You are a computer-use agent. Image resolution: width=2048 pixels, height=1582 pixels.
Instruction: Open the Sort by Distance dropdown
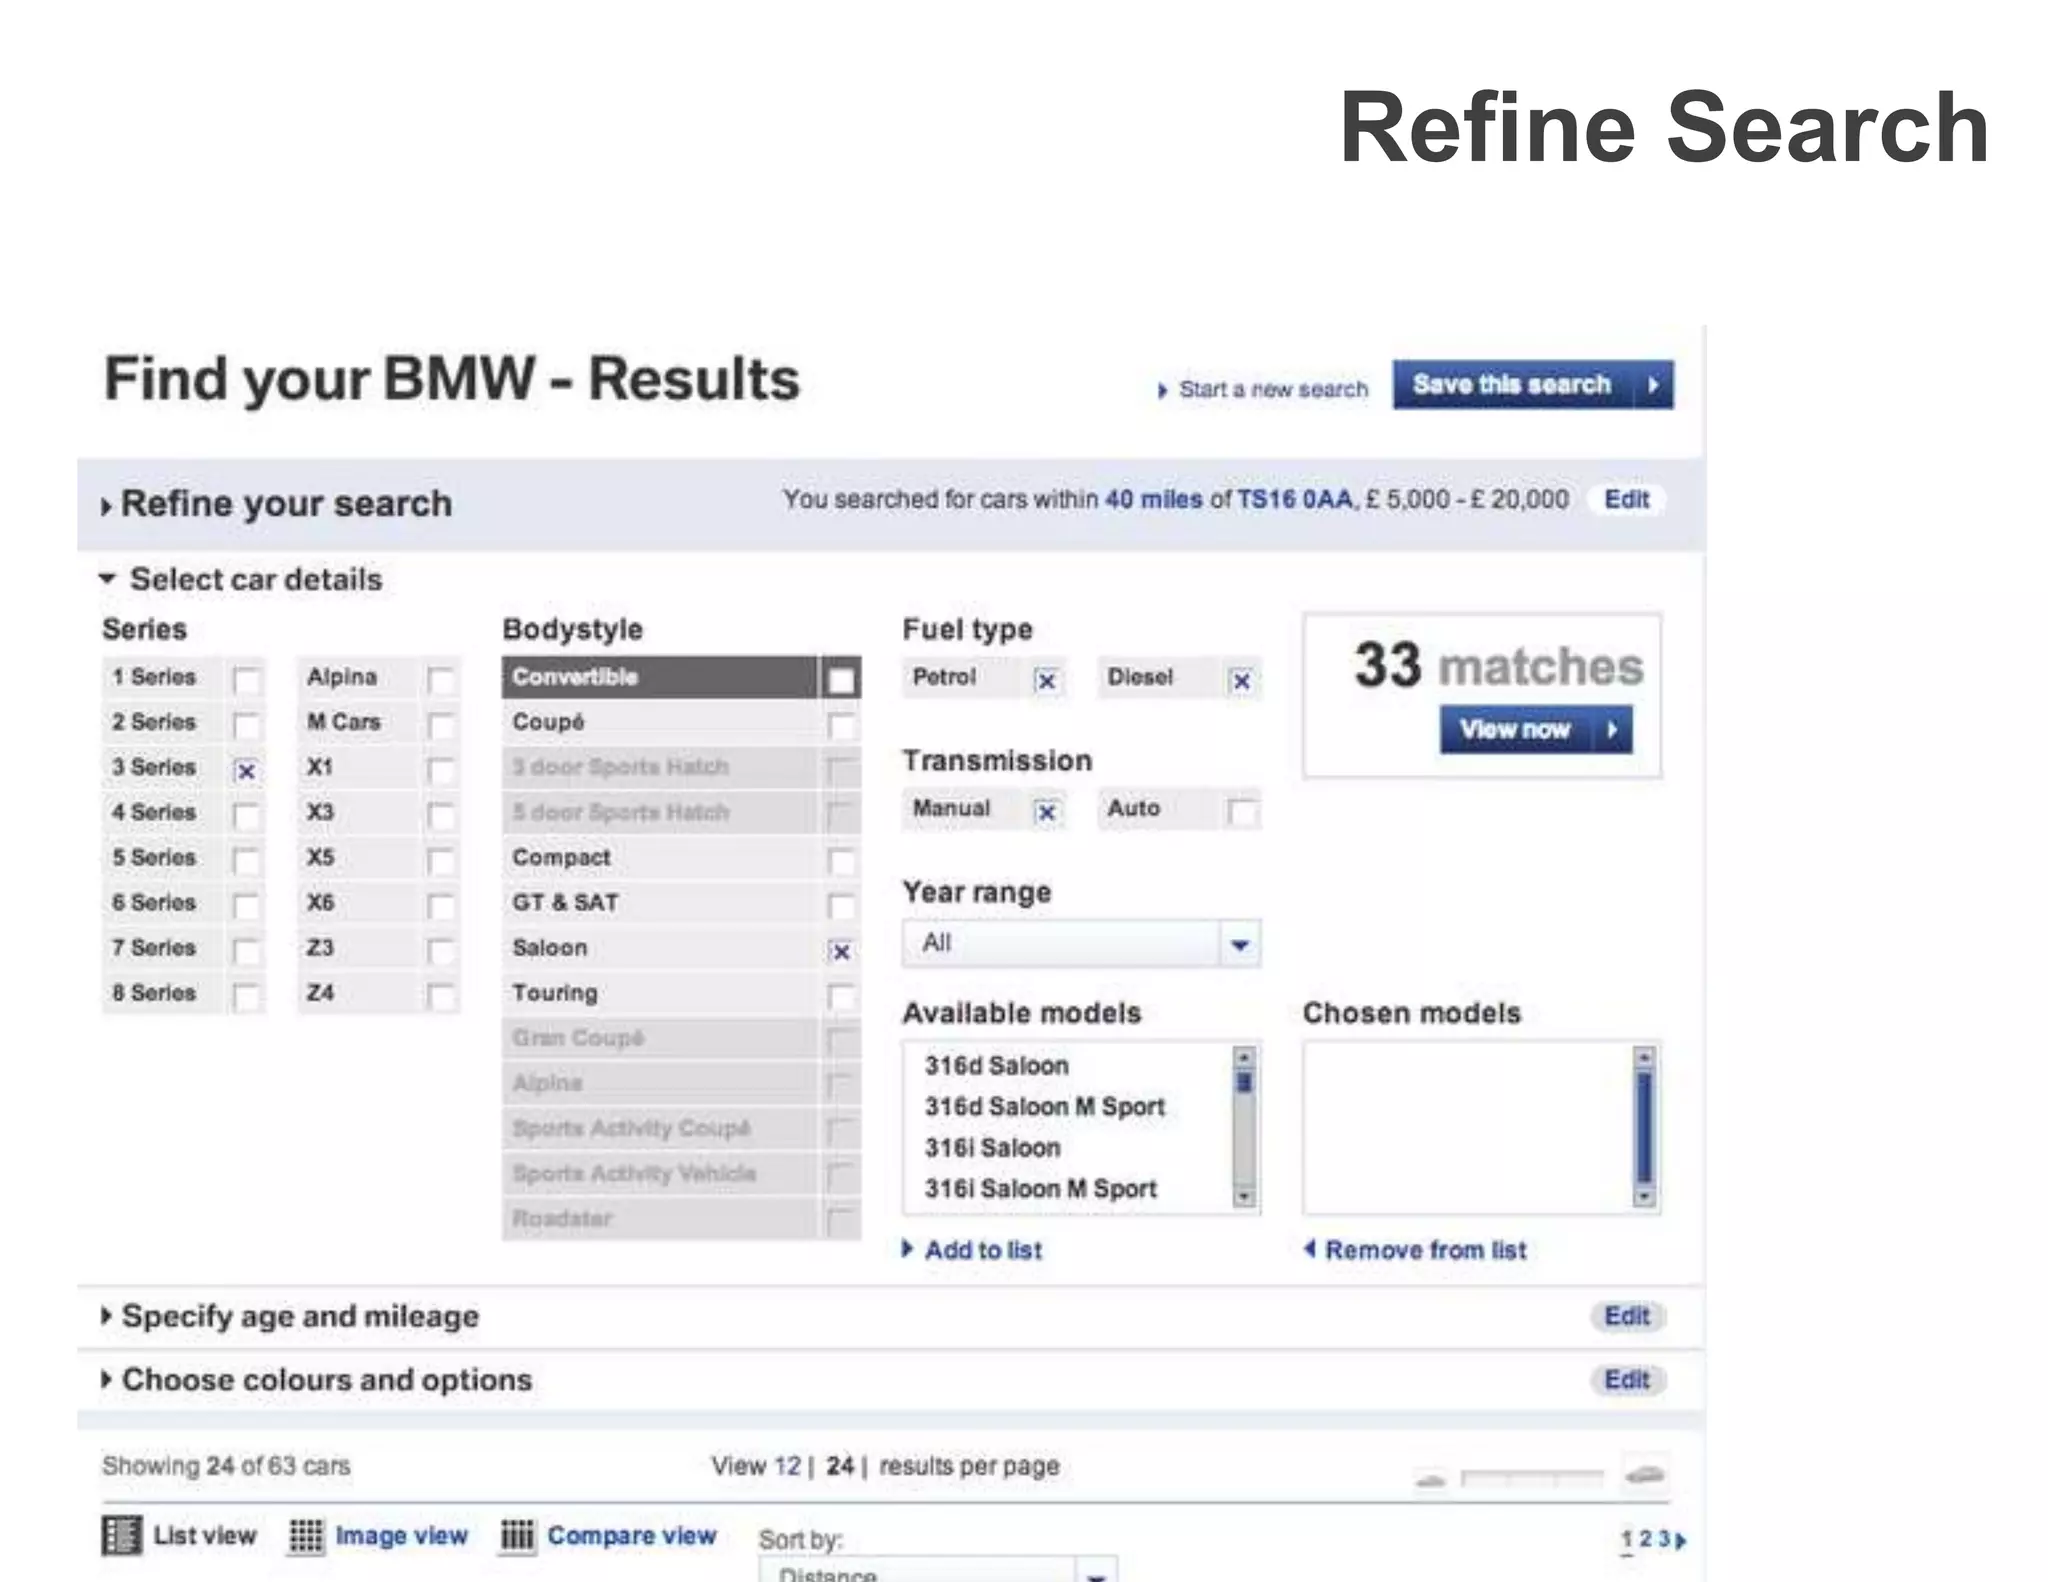(x=937, y=1569)
